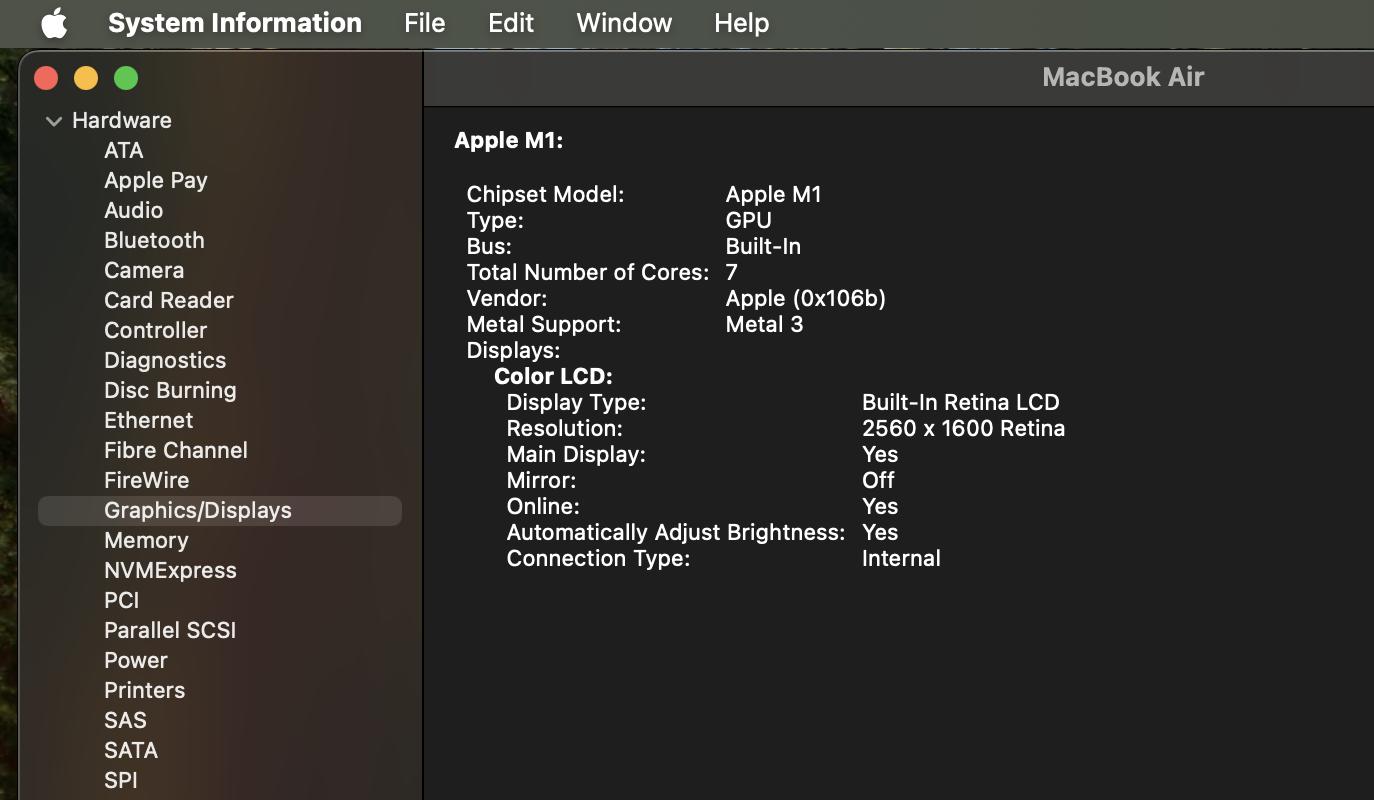Select Bluetooth in the sidebar

click(x=154, y=240)
